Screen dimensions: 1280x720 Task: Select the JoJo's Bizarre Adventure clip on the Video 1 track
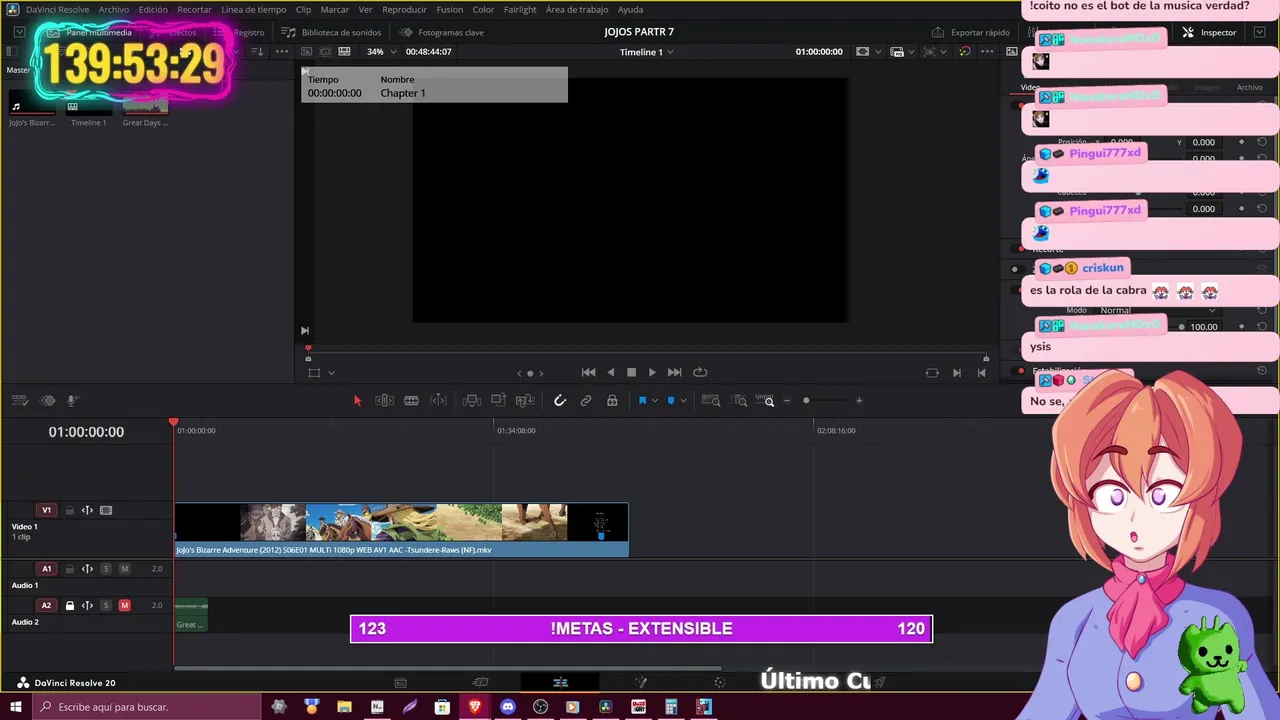(x=401, y=529)
